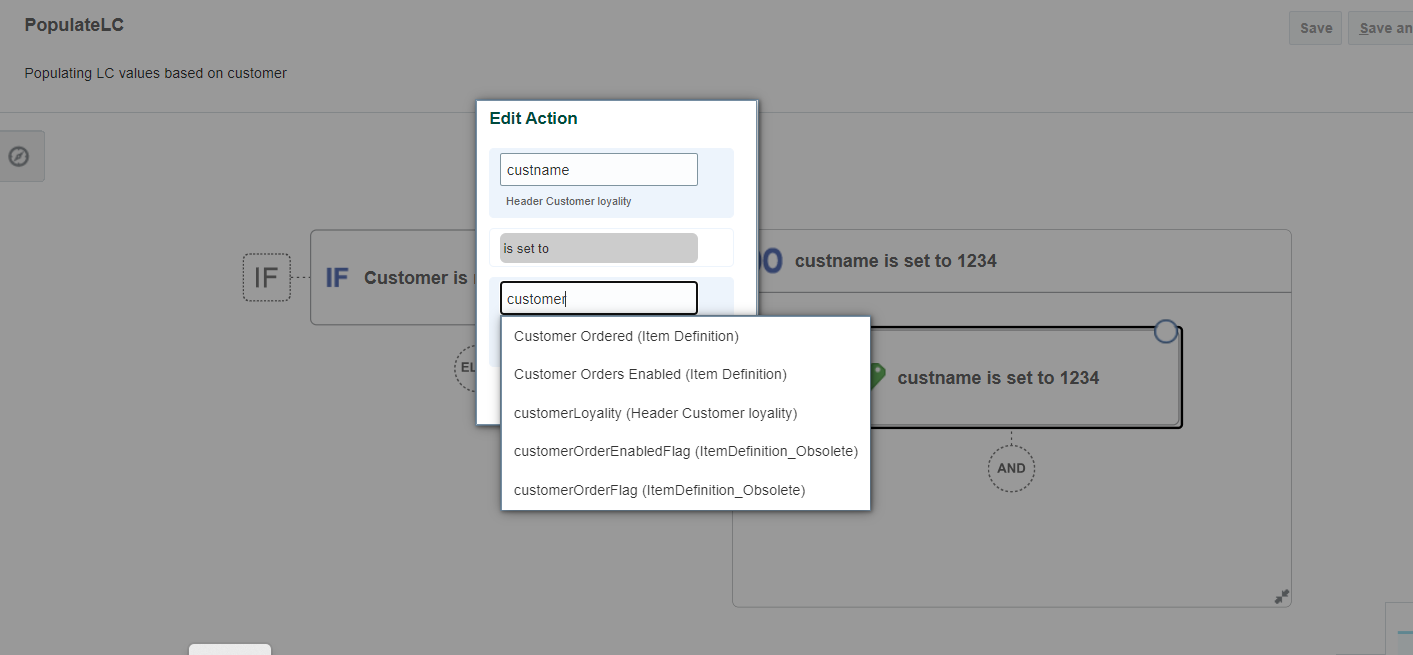1413x655 pixels.
Task: Click the blue IF icon on condition block
Action: [337, 277]
